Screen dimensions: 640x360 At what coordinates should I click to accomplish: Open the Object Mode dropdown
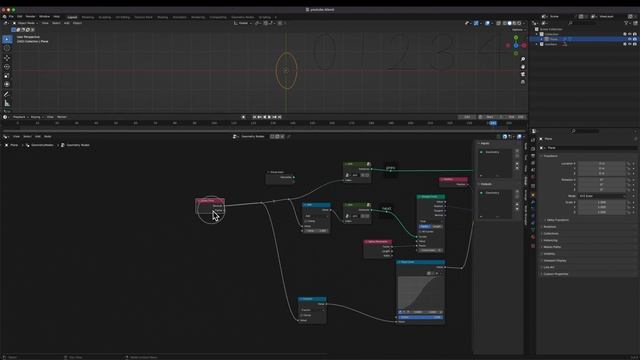click(25, 23)
